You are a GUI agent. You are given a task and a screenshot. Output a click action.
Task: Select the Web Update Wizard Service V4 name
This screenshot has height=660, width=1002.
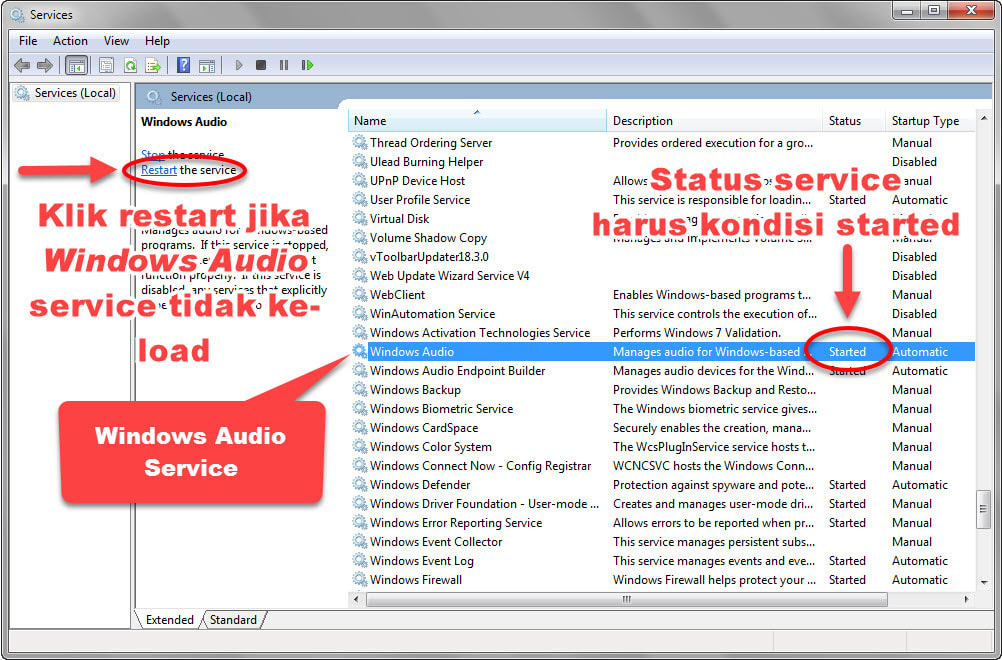(x=450, y=276)
